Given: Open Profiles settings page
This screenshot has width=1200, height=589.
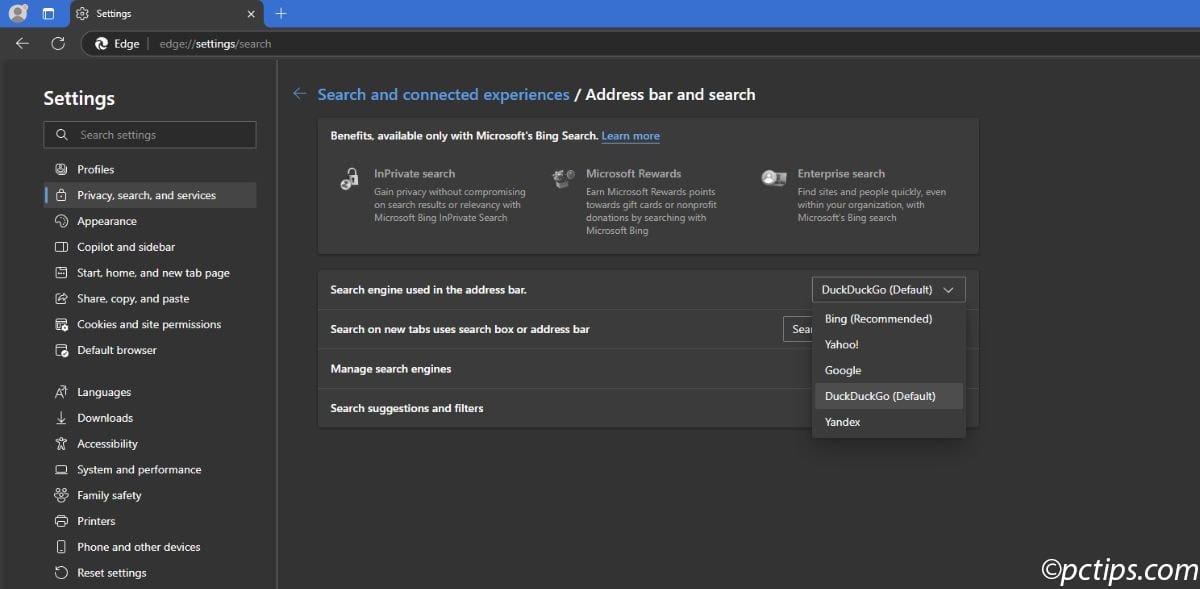Looking at the screenshot, I should click(x=150, y=169).
